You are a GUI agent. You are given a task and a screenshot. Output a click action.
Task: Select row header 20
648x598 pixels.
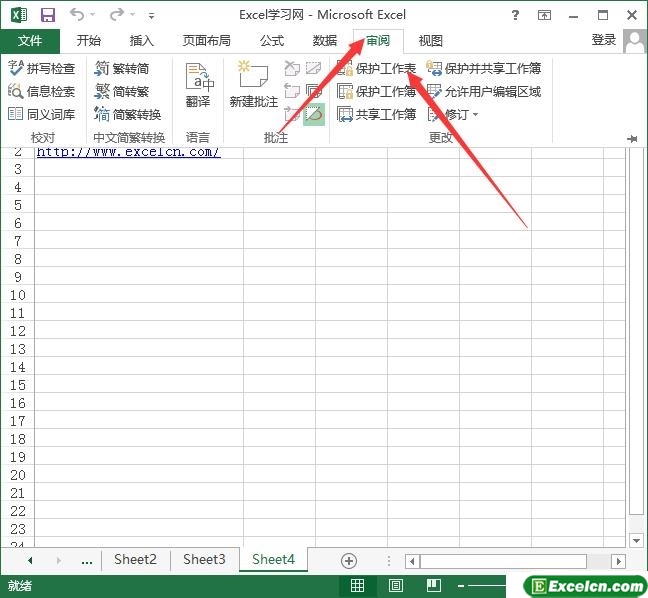pyautogui.click(x=18, y=475)
